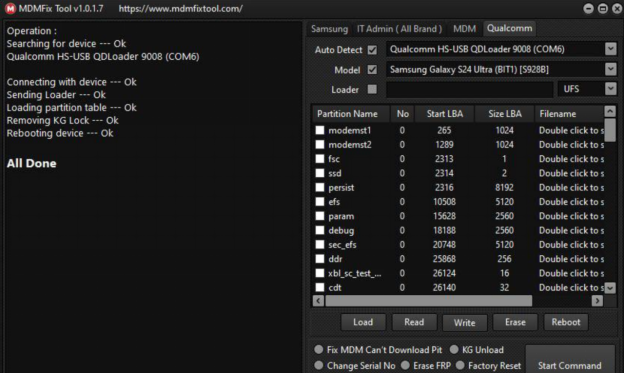Open the IT Admin (All Brand) tab
The height and width of the screenshot is (374, 624).
(399, 29)
